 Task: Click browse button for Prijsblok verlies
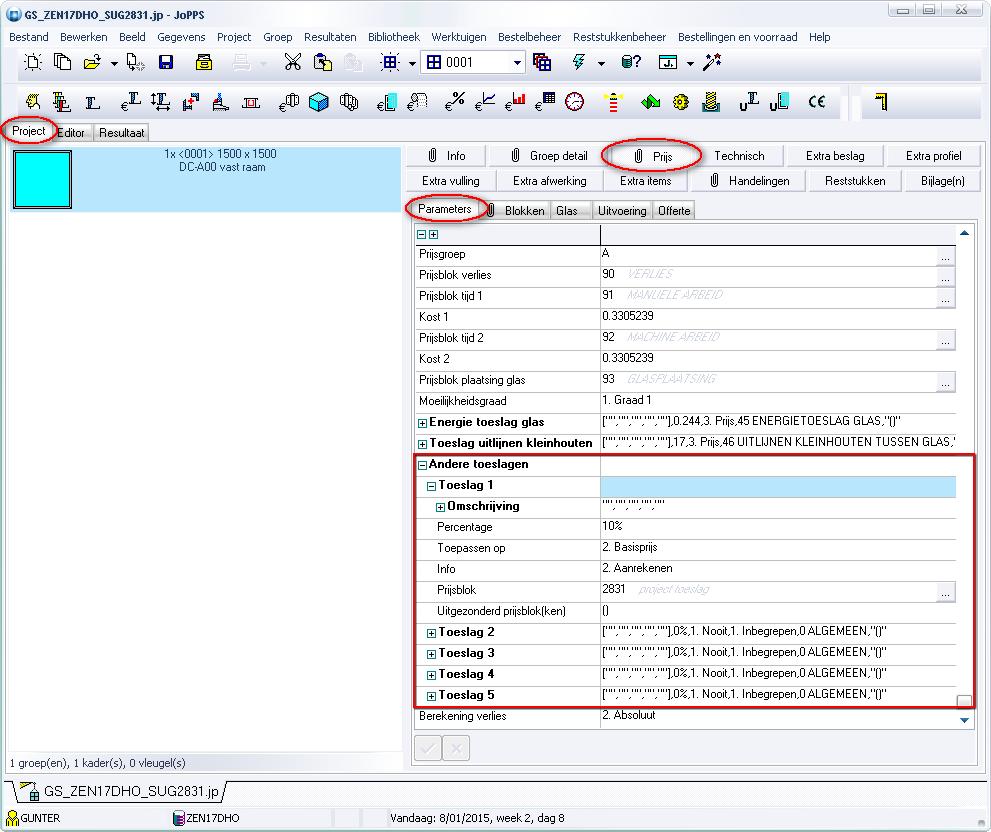coord(945,277)
